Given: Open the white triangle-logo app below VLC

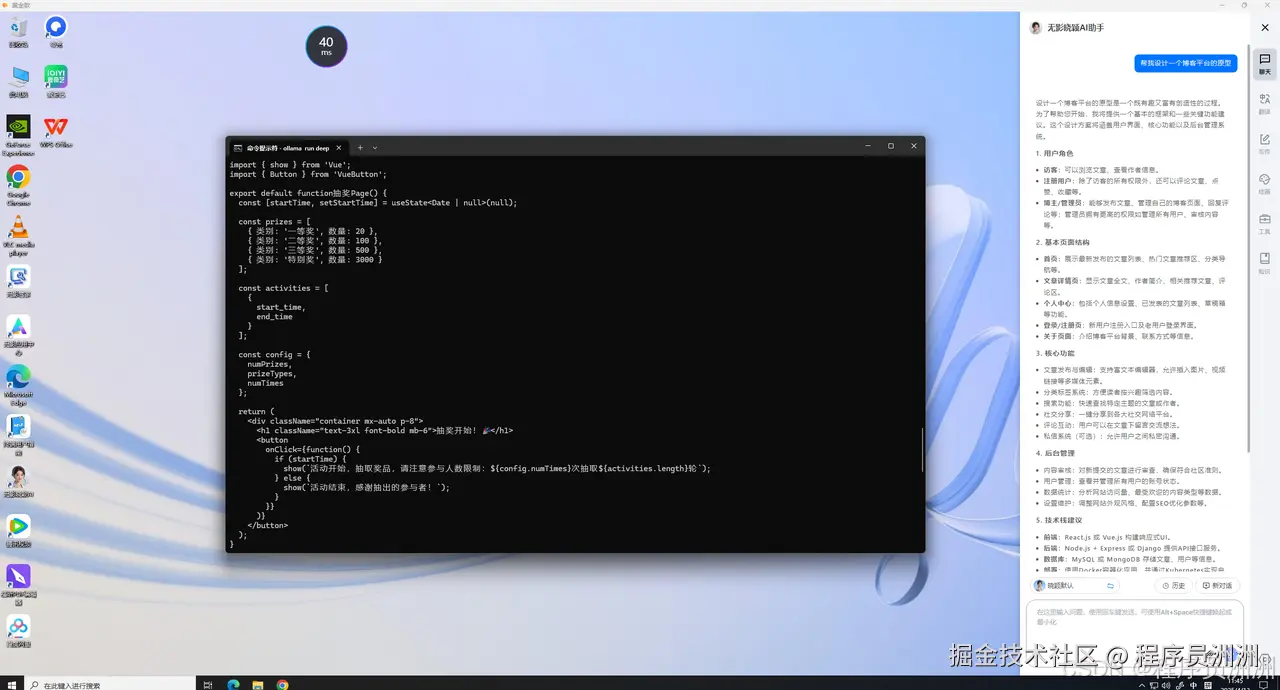Looking at the screenshot, I should click(18, 334).
